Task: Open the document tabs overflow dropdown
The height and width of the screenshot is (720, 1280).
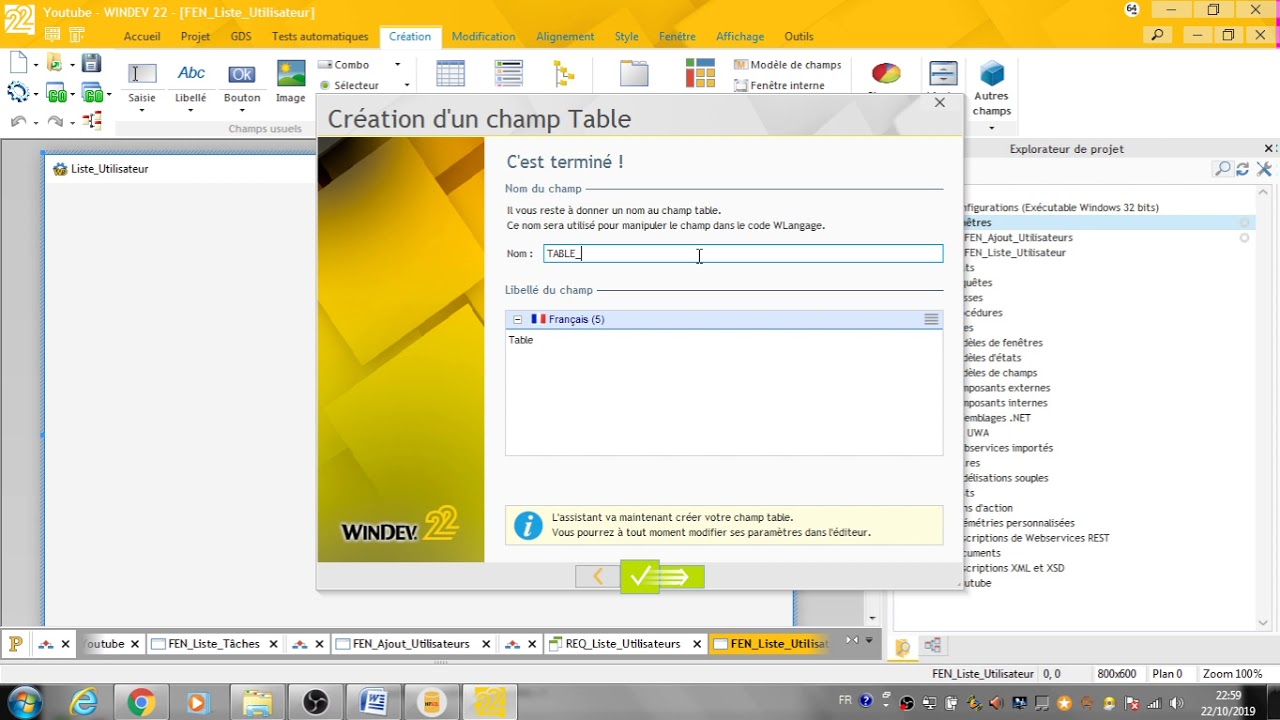Action: 869,641
